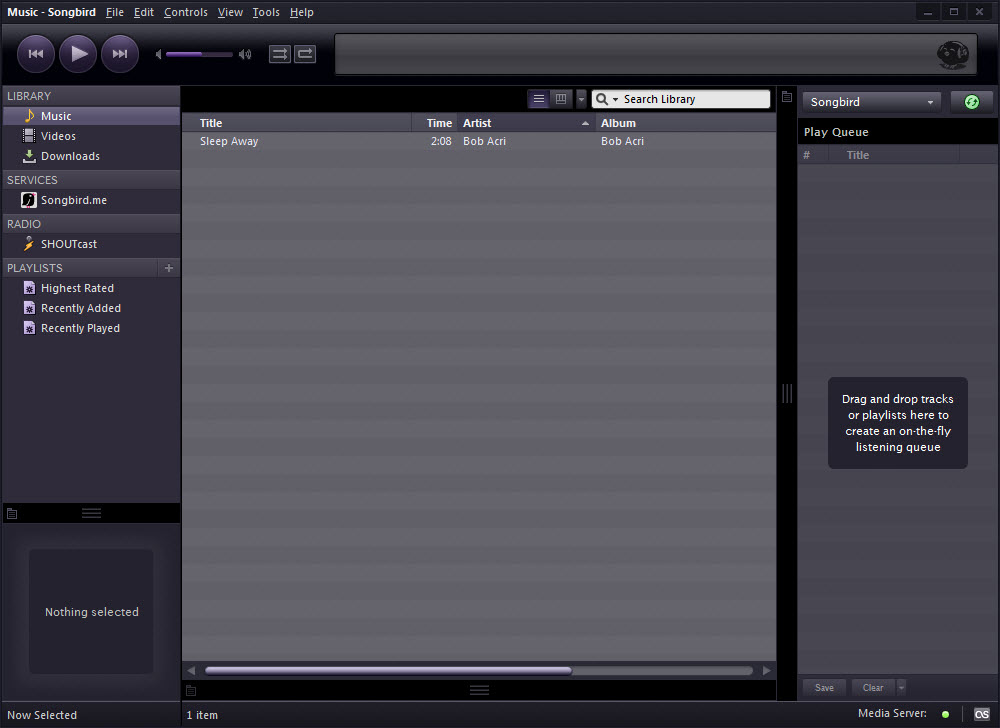
Task: Open search engine dropdown magnifier
Action: (607, 99)
